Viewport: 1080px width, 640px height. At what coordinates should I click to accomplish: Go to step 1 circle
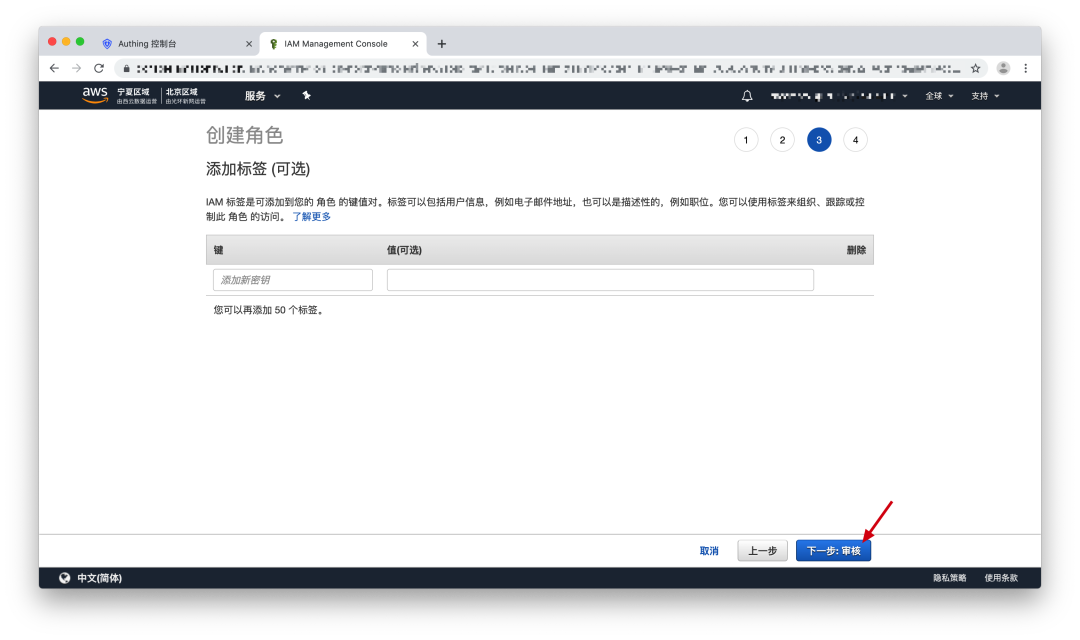click(x=746, y=140)
